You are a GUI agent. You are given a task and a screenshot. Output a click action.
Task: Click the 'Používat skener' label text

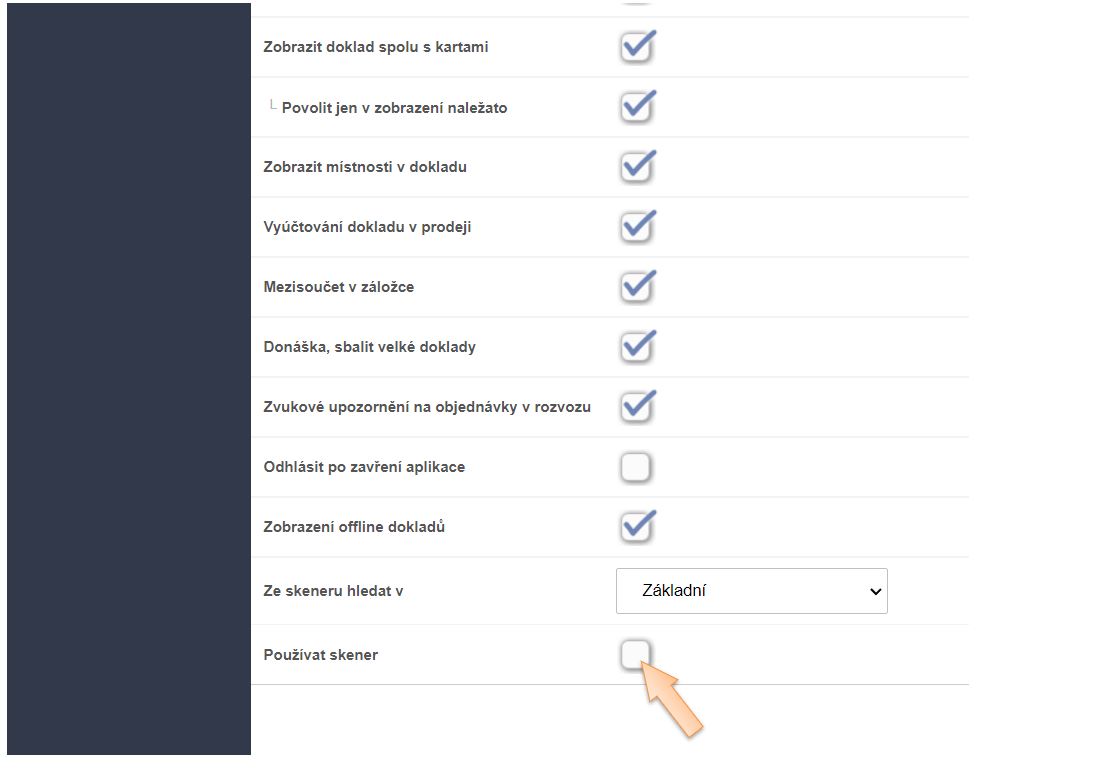coord(320,655)
